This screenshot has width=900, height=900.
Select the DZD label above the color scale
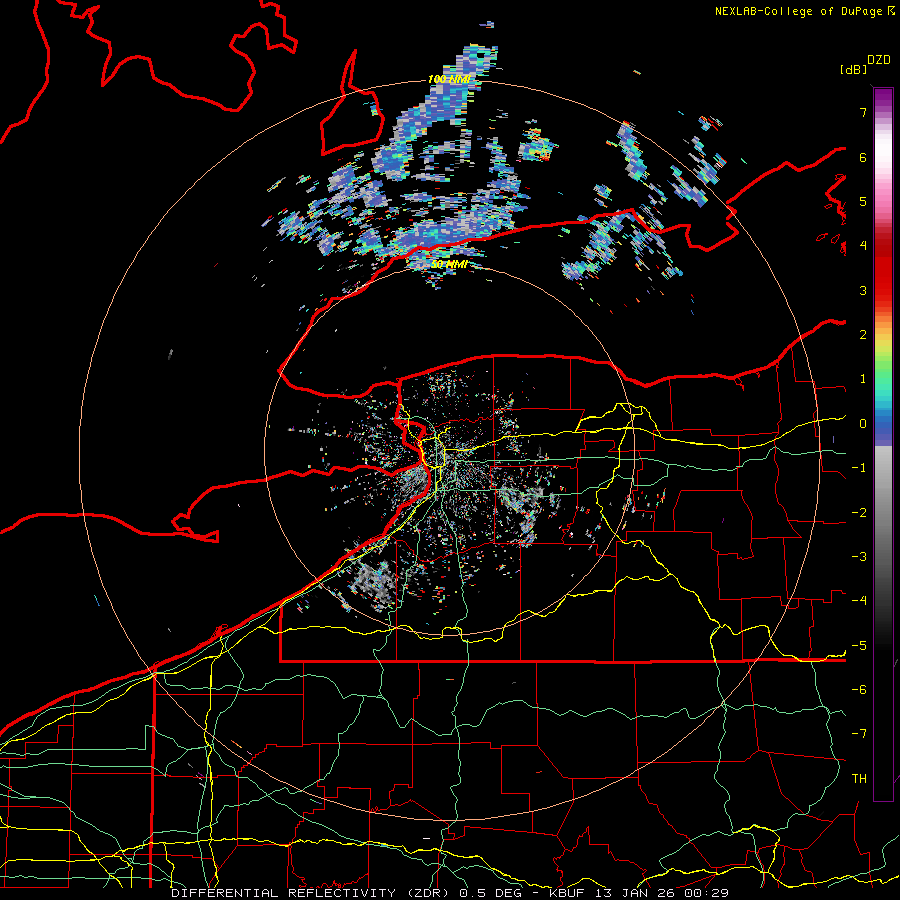coord(879,60)
